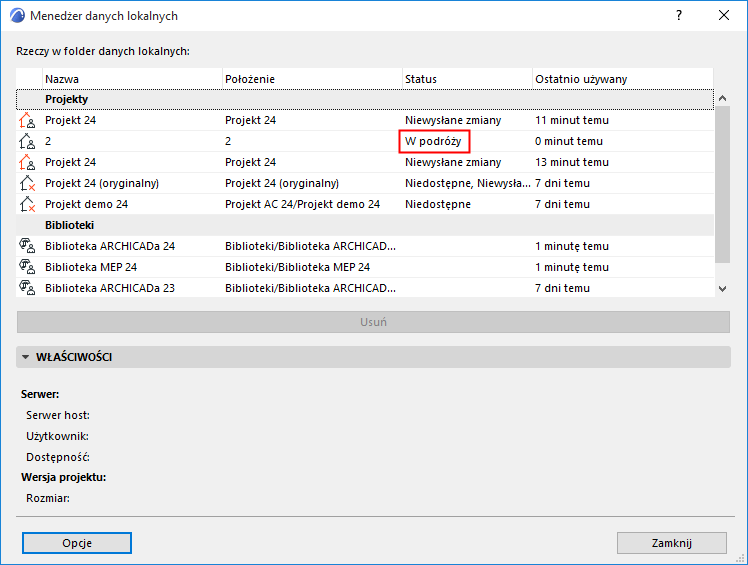
Task: Collapse the WŁAŚCIWOŚCI section triangle
Action: coord(26,357)
